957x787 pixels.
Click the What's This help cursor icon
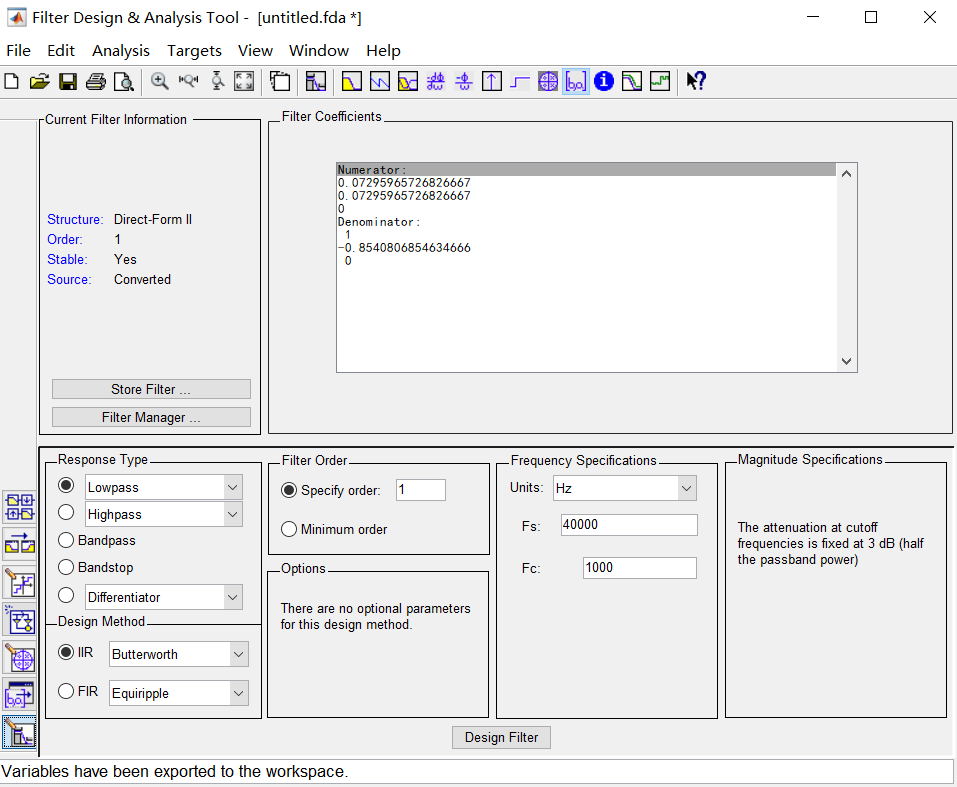(696, 81)
